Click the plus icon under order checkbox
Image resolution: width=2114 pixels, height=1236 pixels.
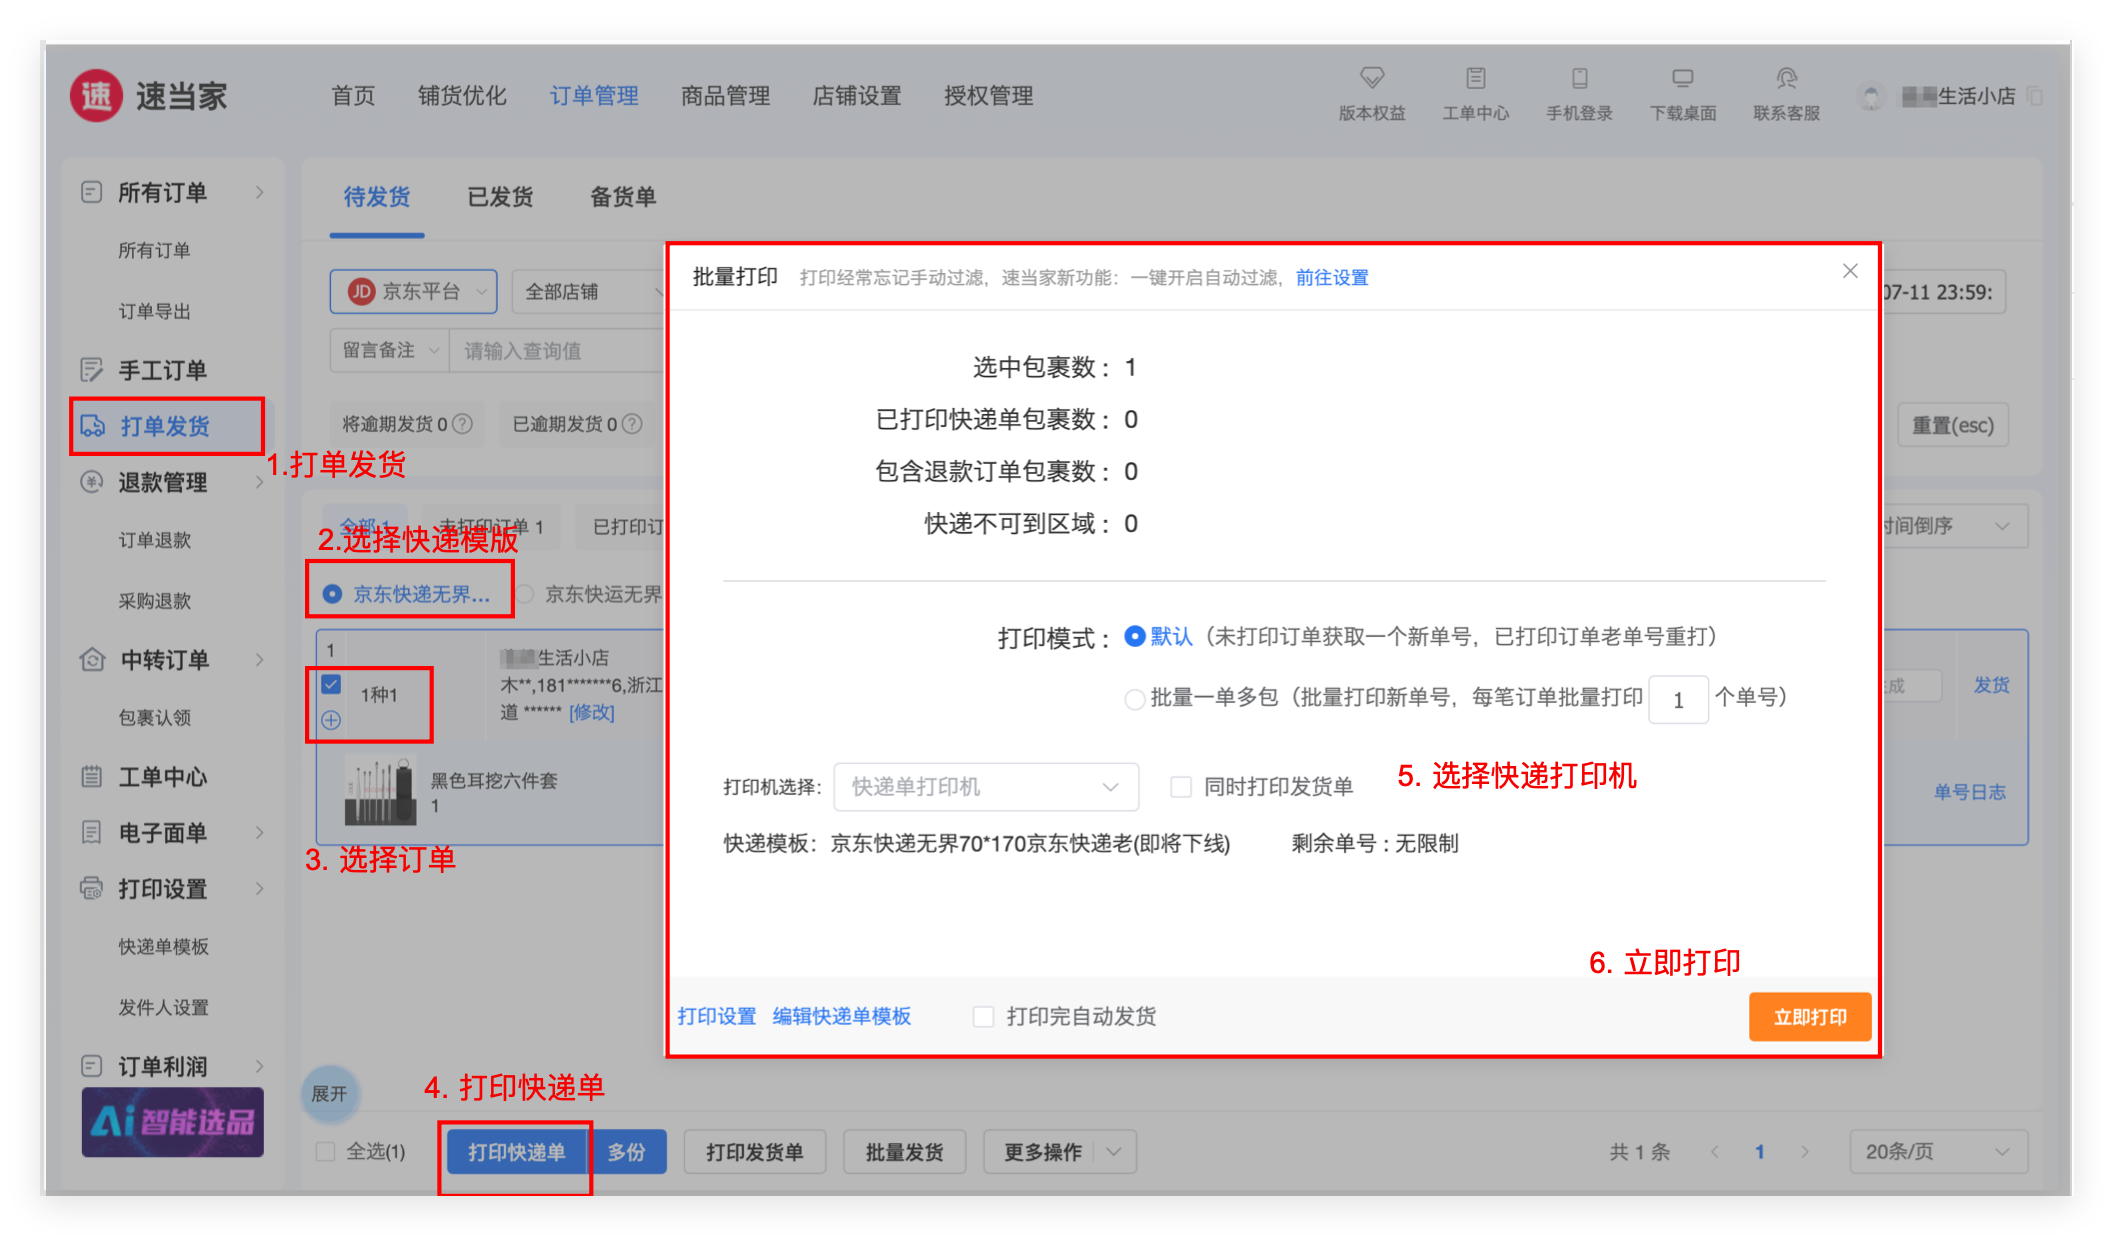tap(331, 720)
